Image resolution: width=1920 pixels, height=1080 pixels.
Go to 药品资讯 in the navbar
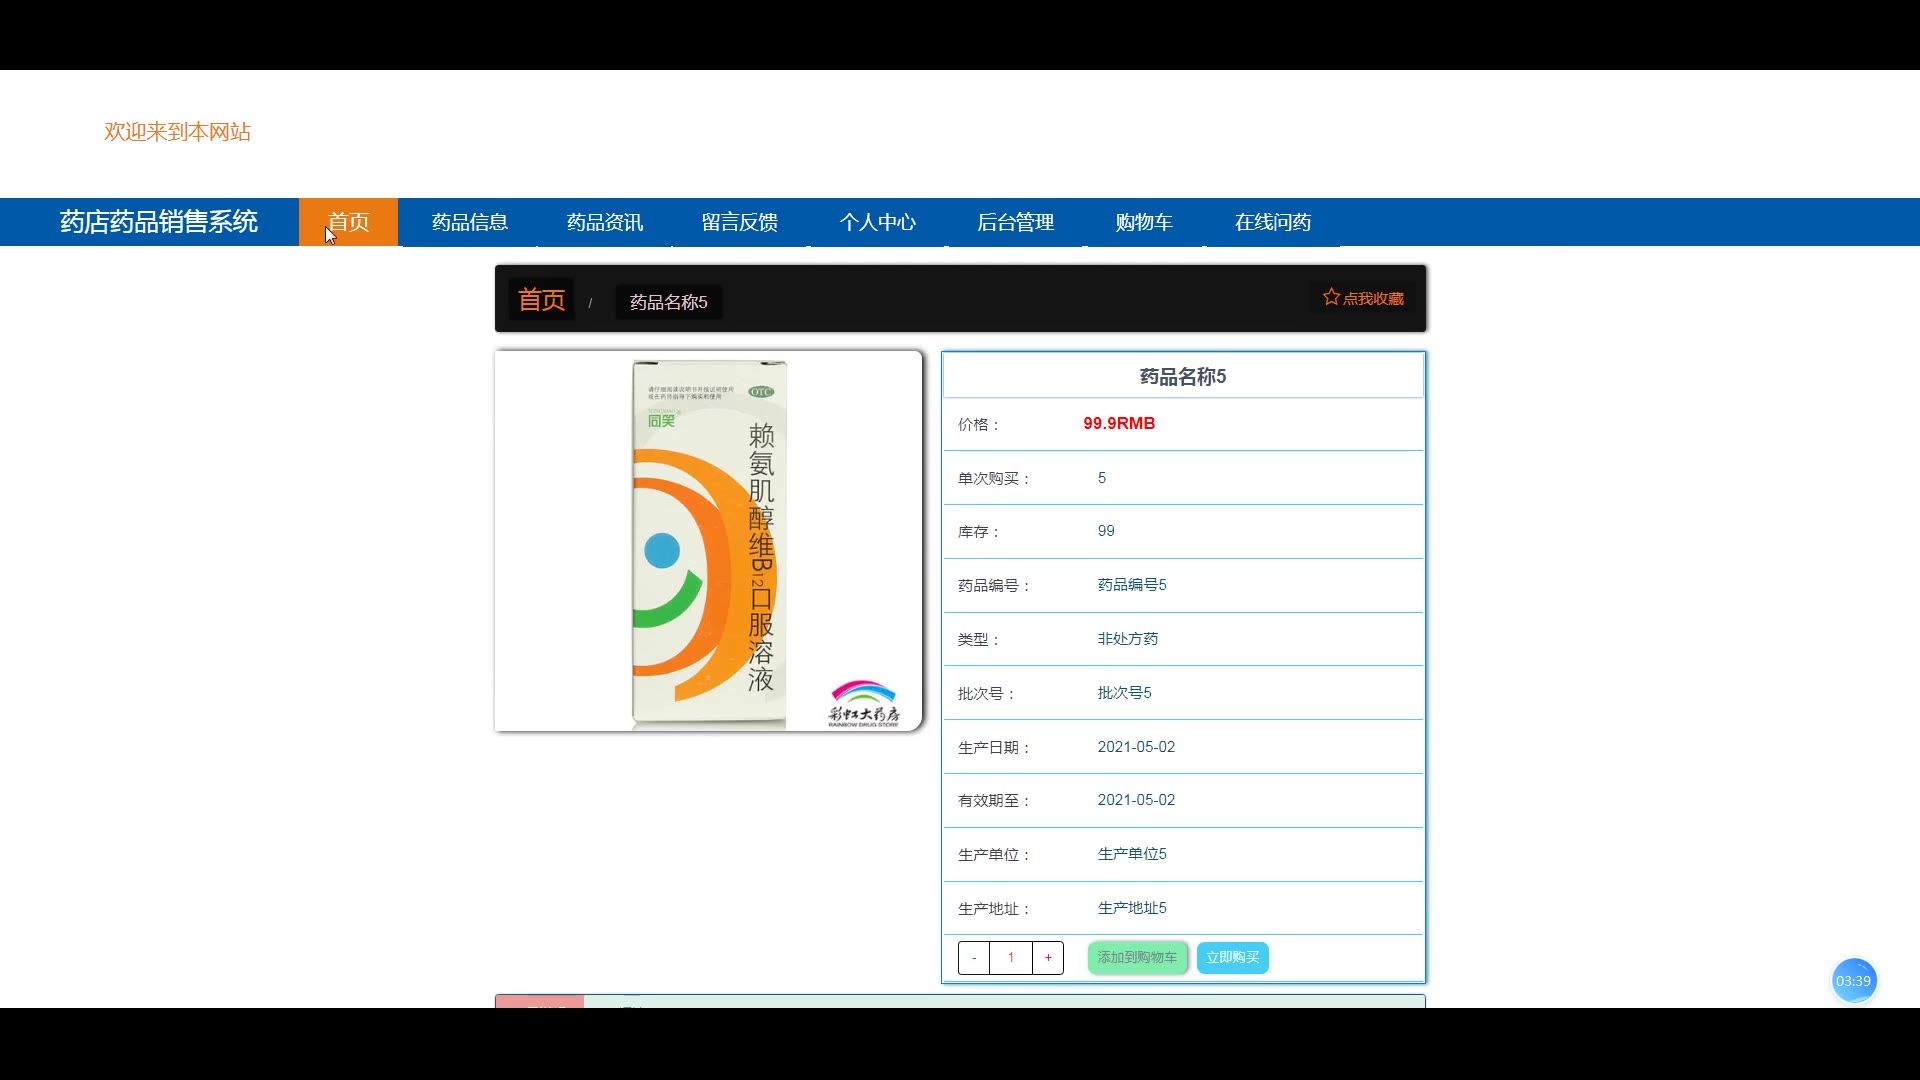pyautogui.click(x=605, y=222)
